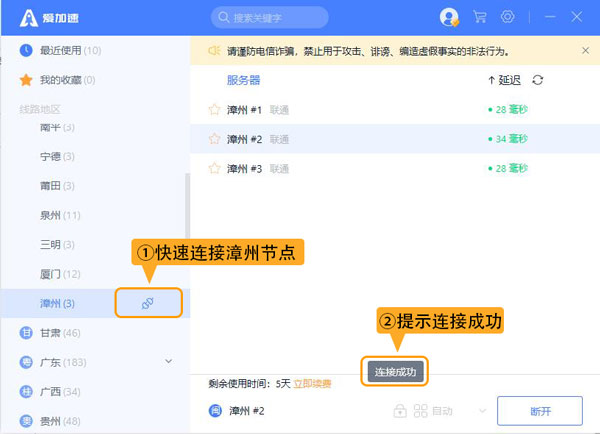Click the 服务器 column header

(243, 80)
